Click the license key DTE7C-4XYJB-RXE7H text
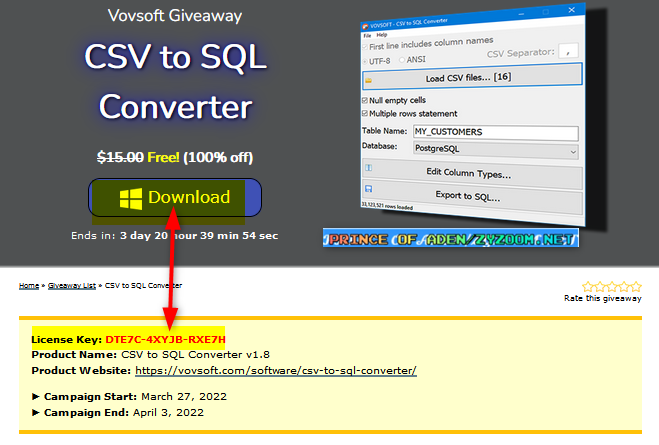659x445 pixels. click(165, 340)
